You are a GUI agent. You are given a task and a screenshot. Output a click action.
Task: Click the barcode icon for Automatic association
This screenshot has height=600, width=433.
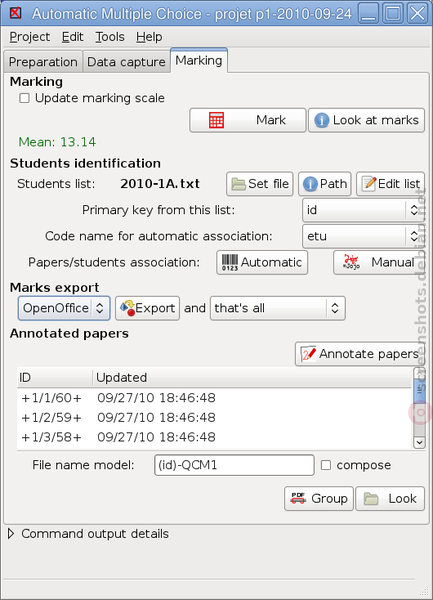pos(230,262)
